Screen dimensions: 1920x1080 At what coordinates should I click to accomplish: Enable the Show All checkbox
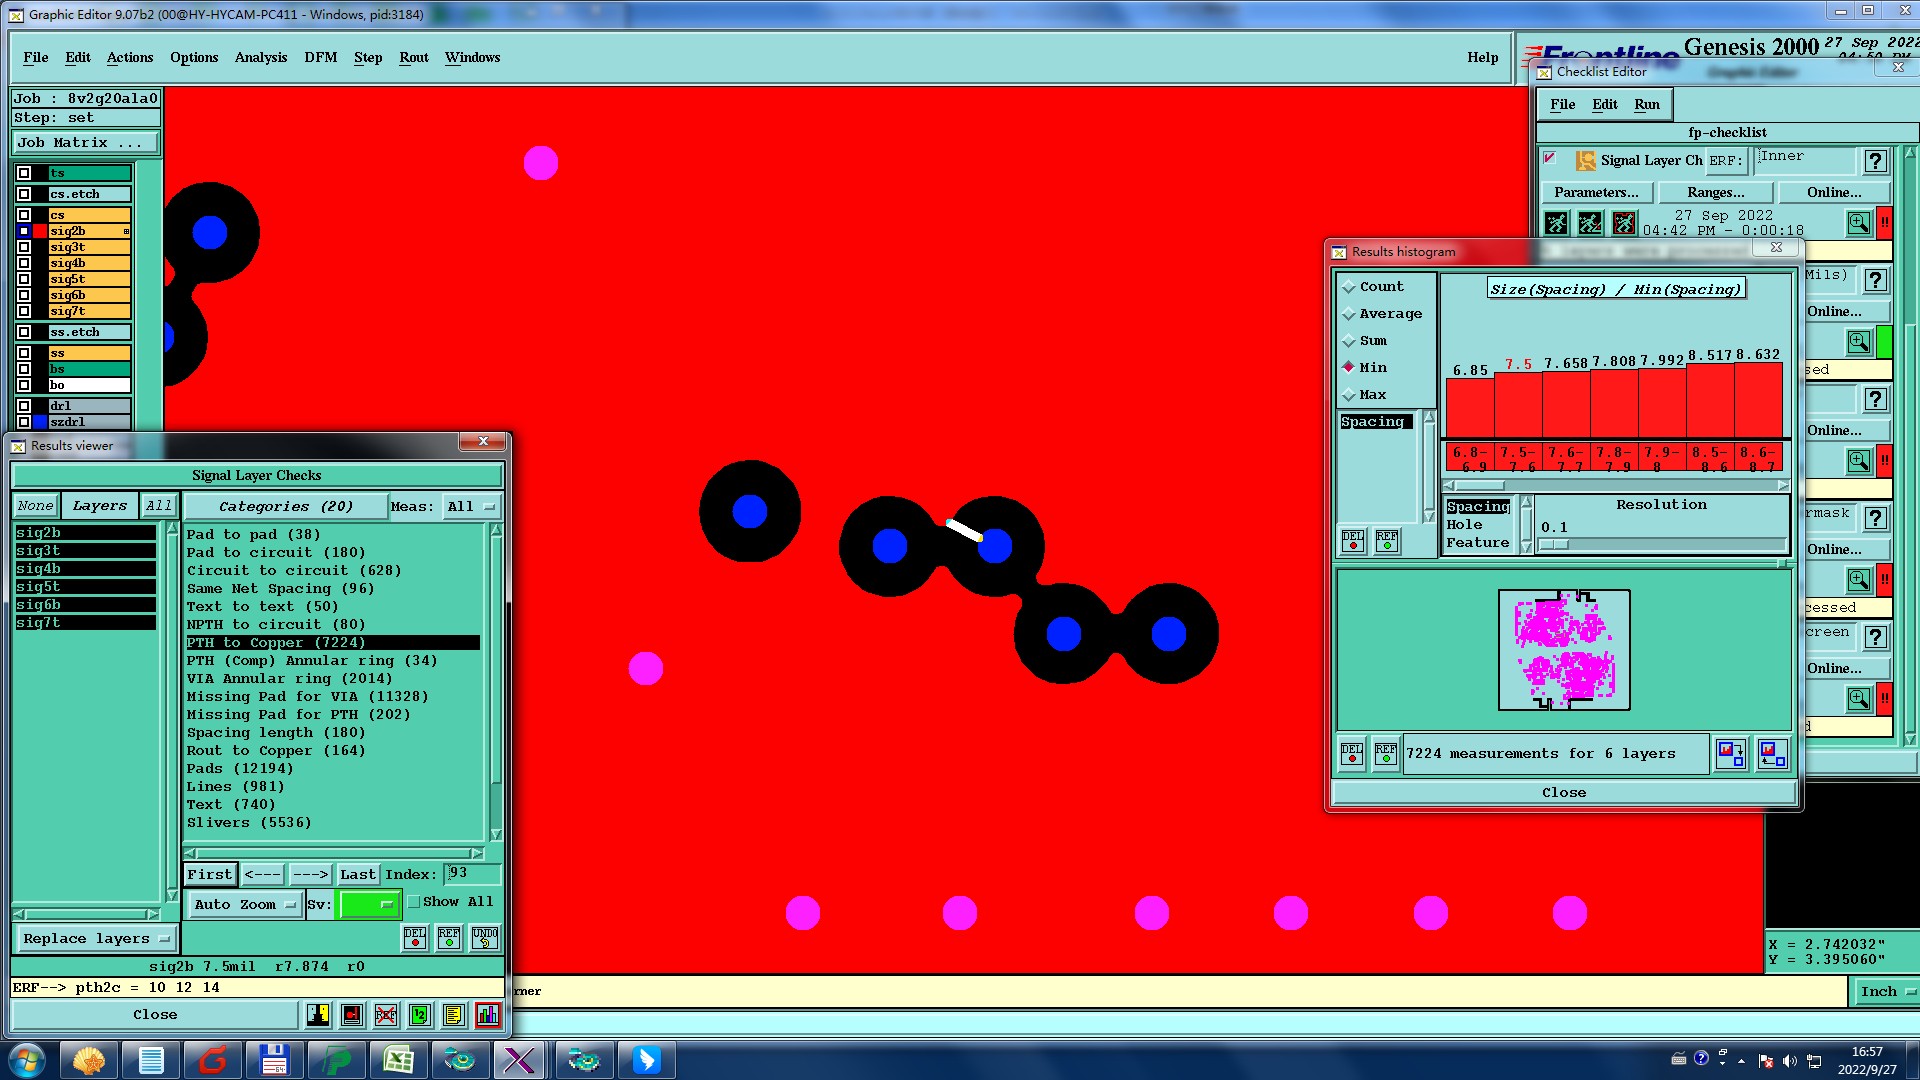point(414,902)
